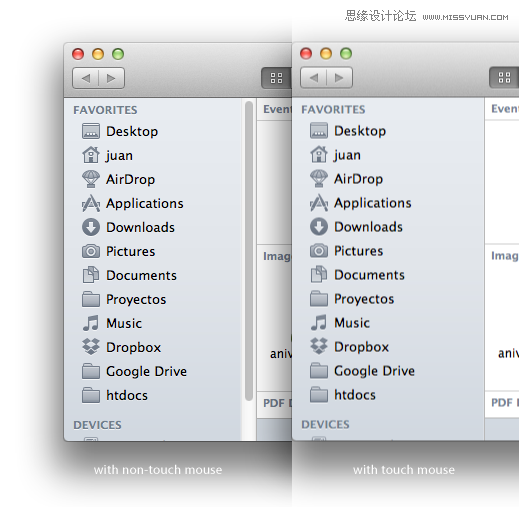This screenshot has height=507, width=519.
Task: Click DEVICES header in the left window
Action: point(97,425)
